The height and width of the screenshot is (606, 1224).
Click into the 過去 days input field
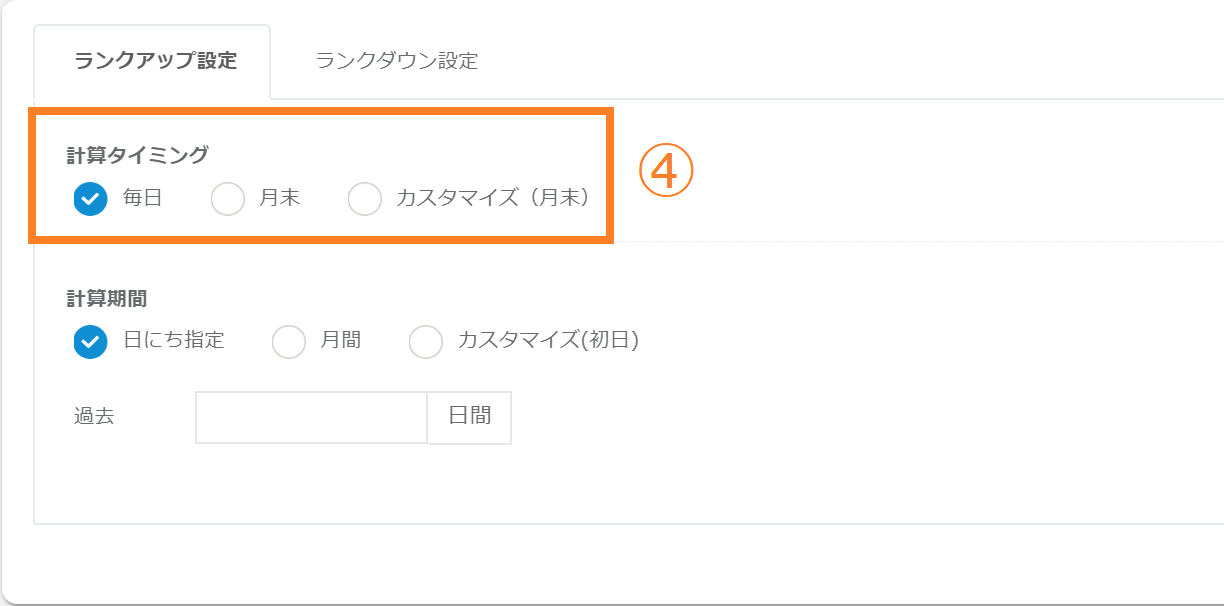point(311,417)
